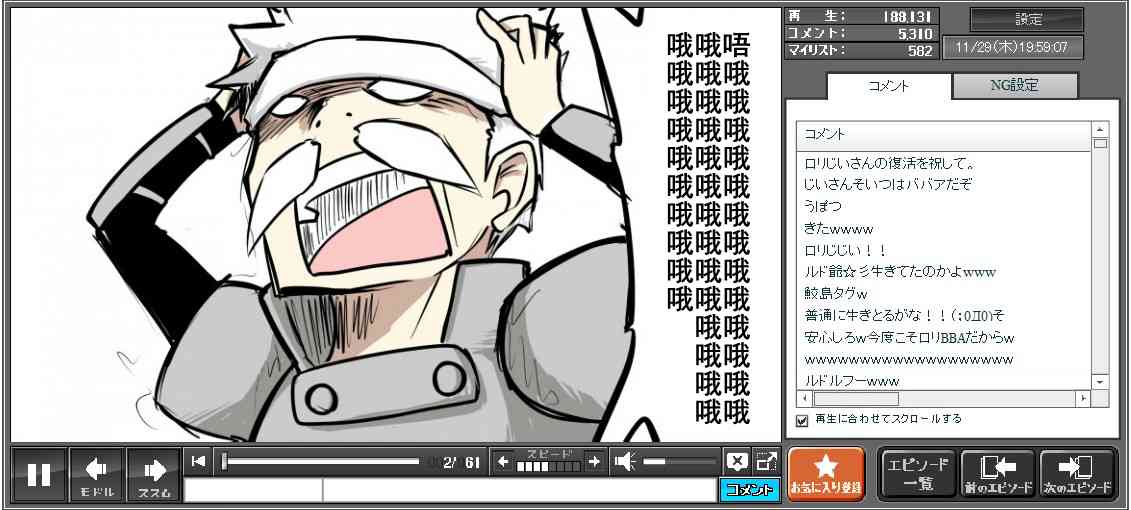The height and width of the screenshot is (510, 1131).
Task: Go to next episode (次のエピソード)
Action: tap(1077, 474)
